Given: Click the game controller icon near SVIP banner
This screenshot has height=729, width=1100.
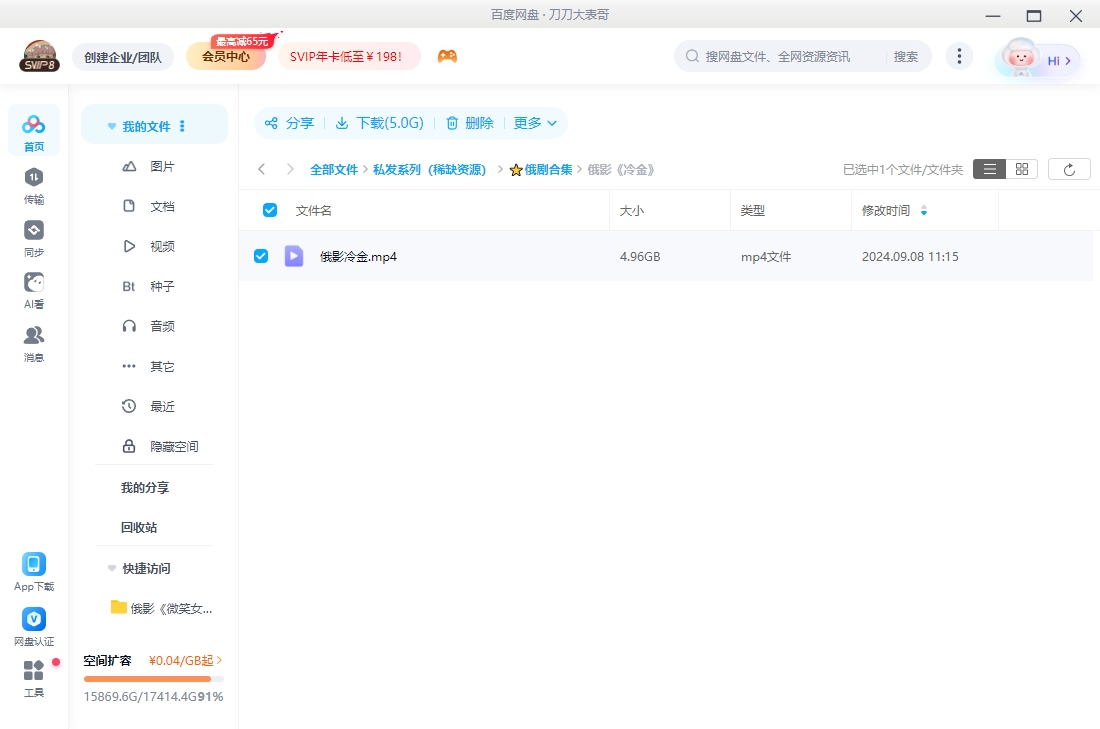Looking at the screenshot, I should coord(447,56).
